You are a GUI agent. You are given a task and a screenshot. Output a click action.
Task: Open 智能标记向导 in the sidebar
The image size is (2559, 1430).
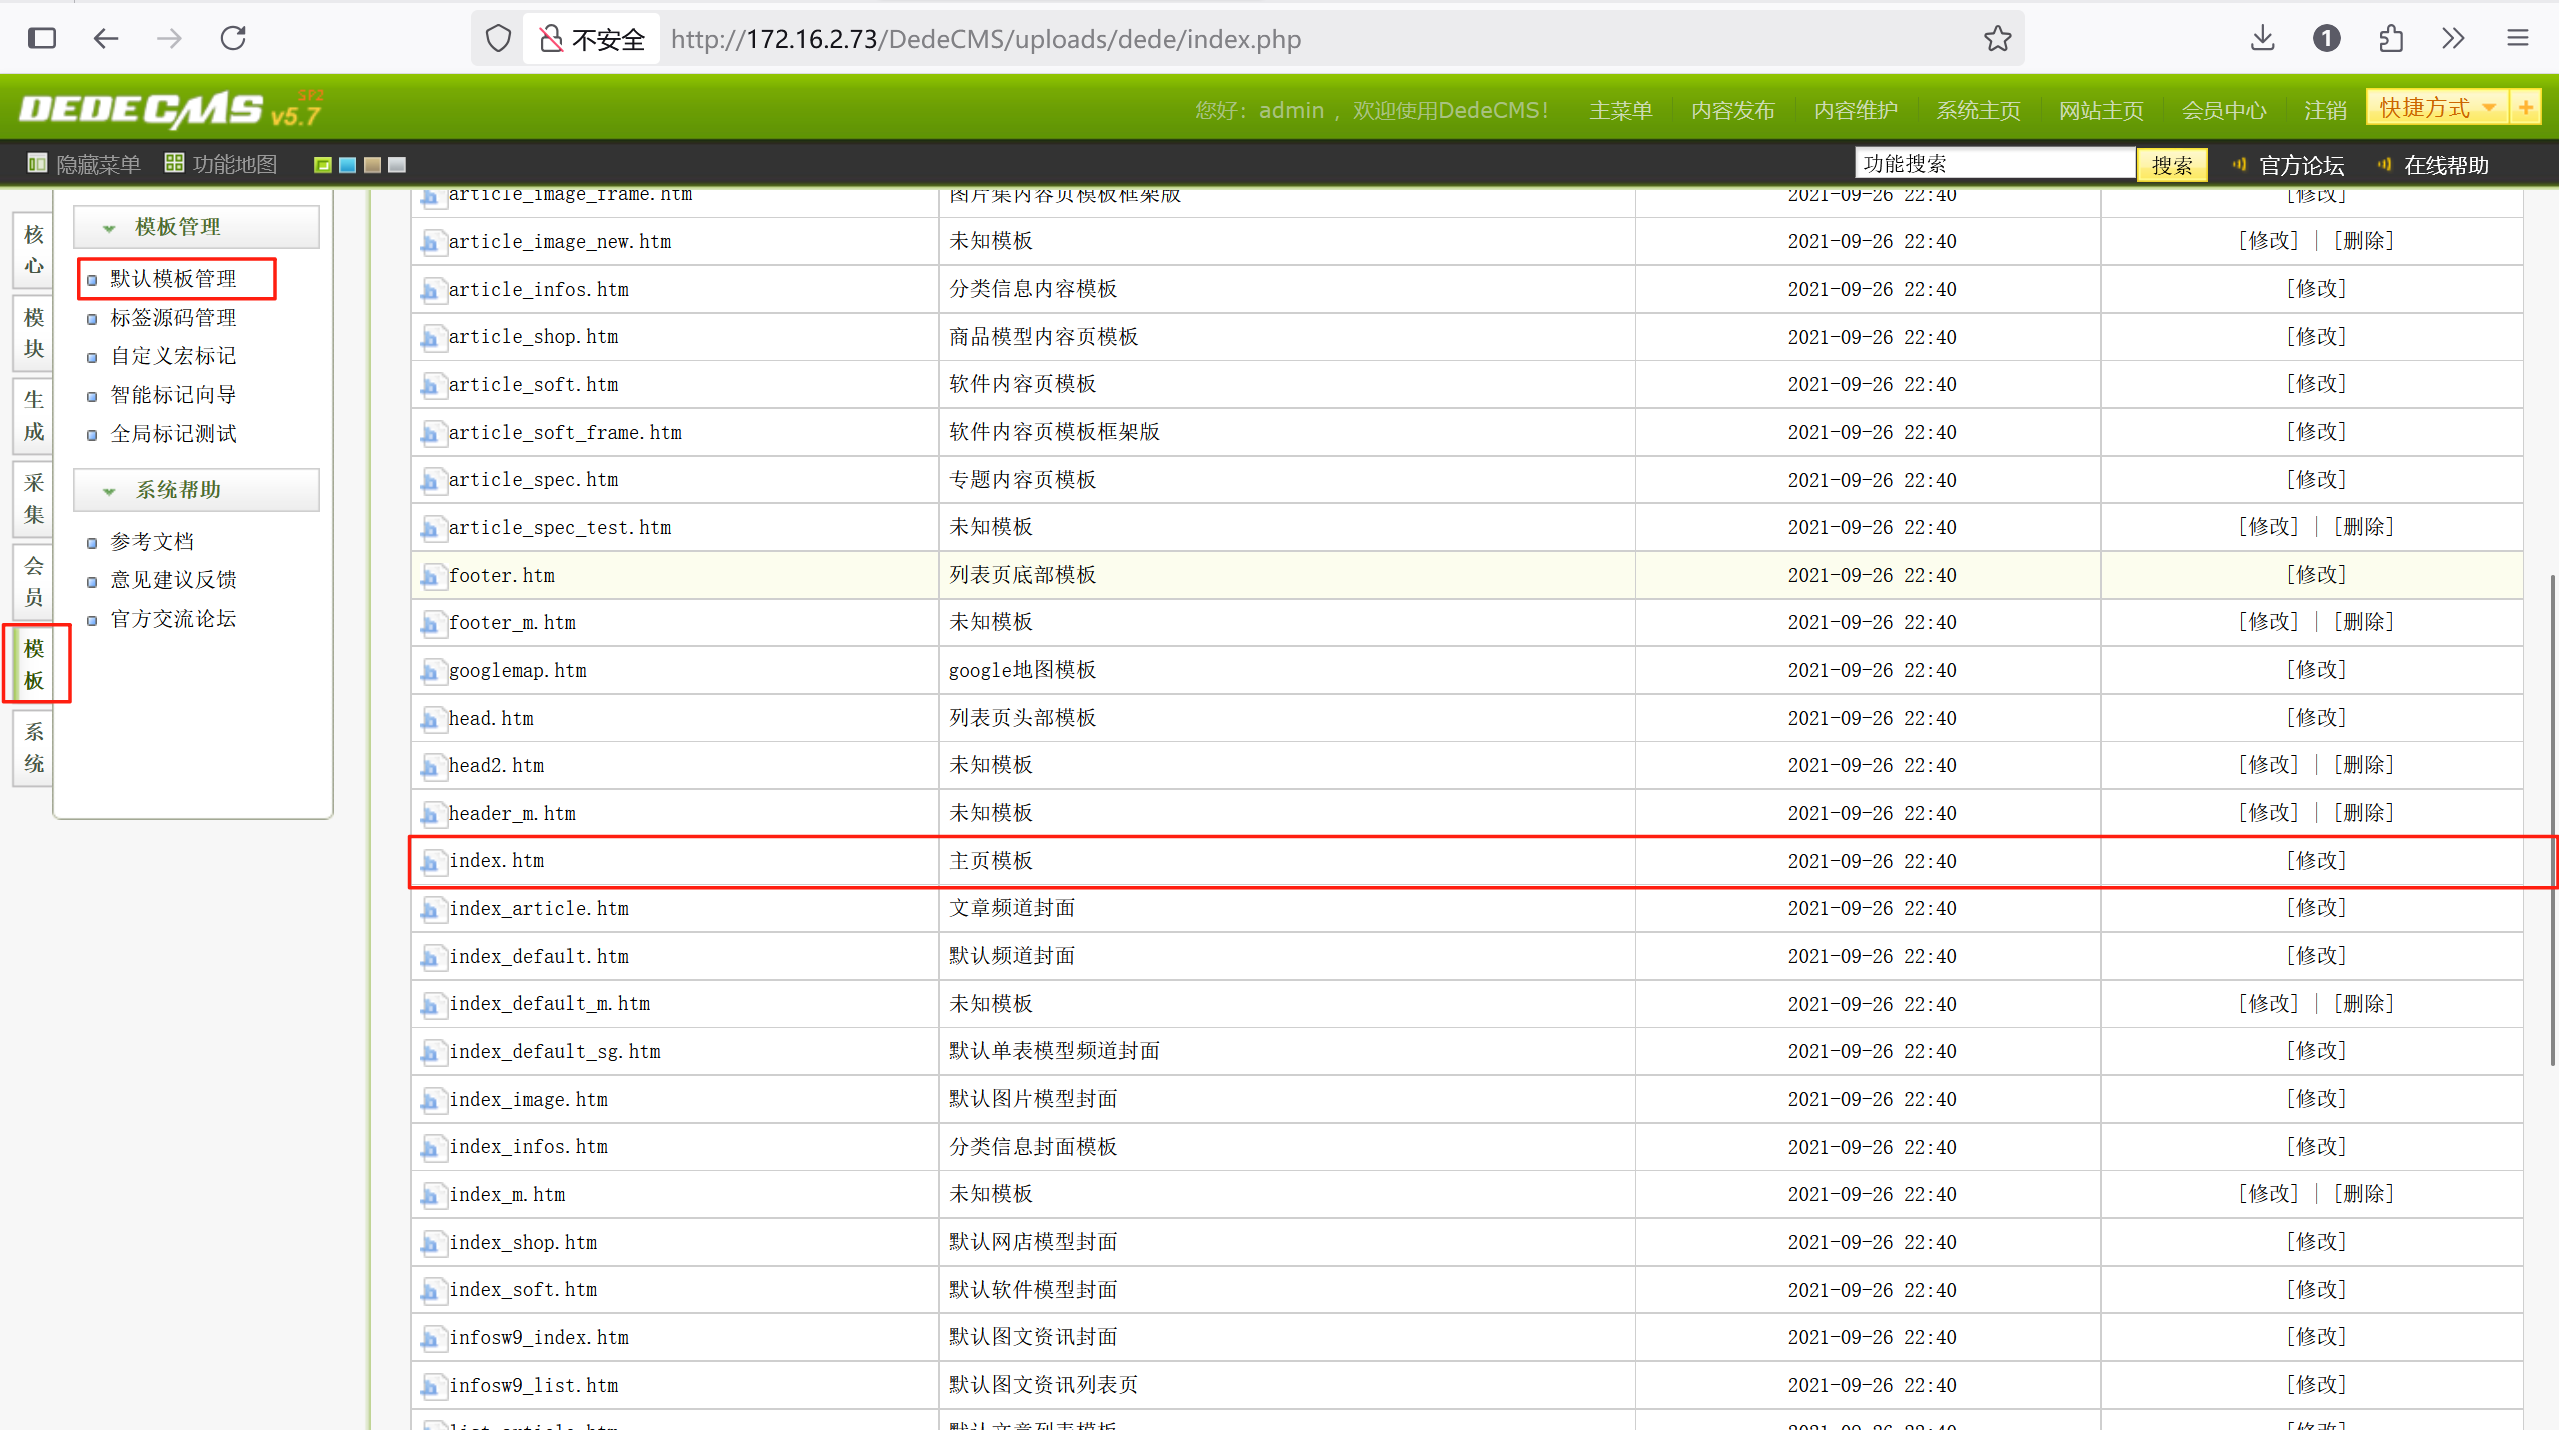coord(173,395)
